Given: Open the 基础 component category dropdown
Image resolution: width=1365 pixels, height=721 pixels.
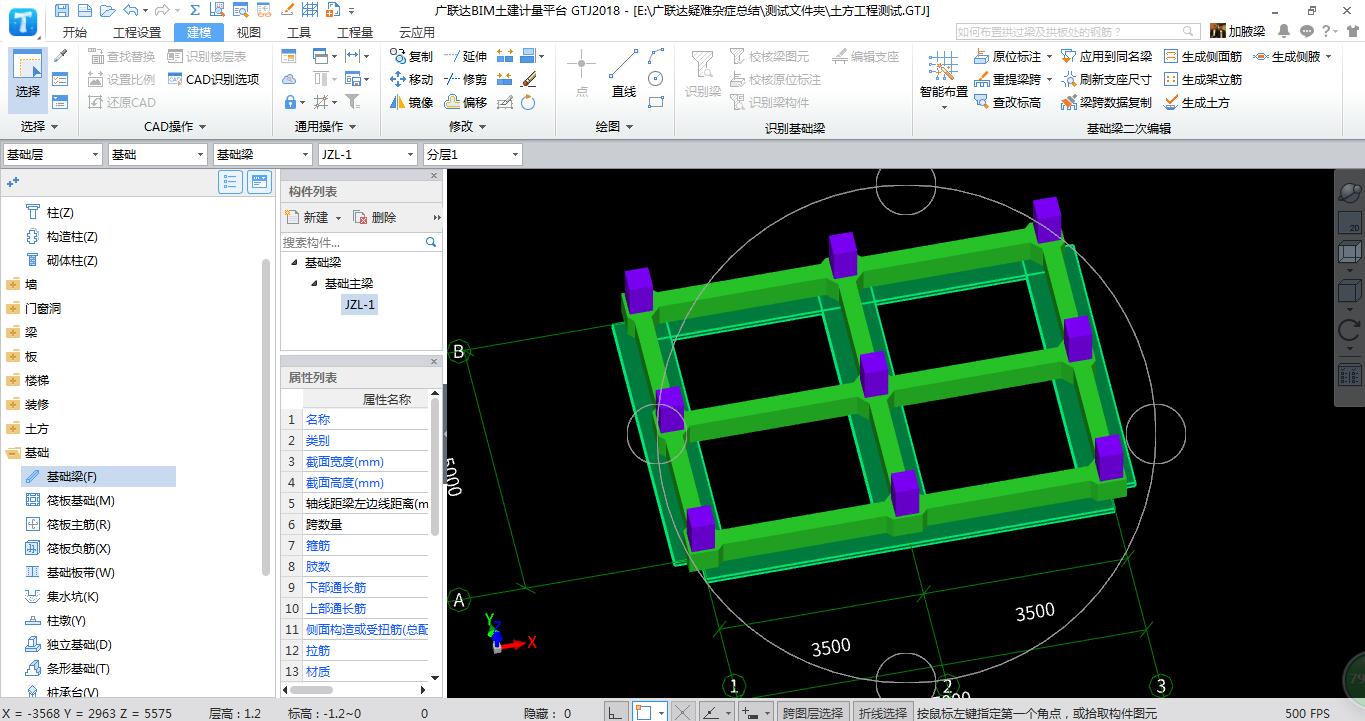Looking at the screenshot, I should [157, 154].
